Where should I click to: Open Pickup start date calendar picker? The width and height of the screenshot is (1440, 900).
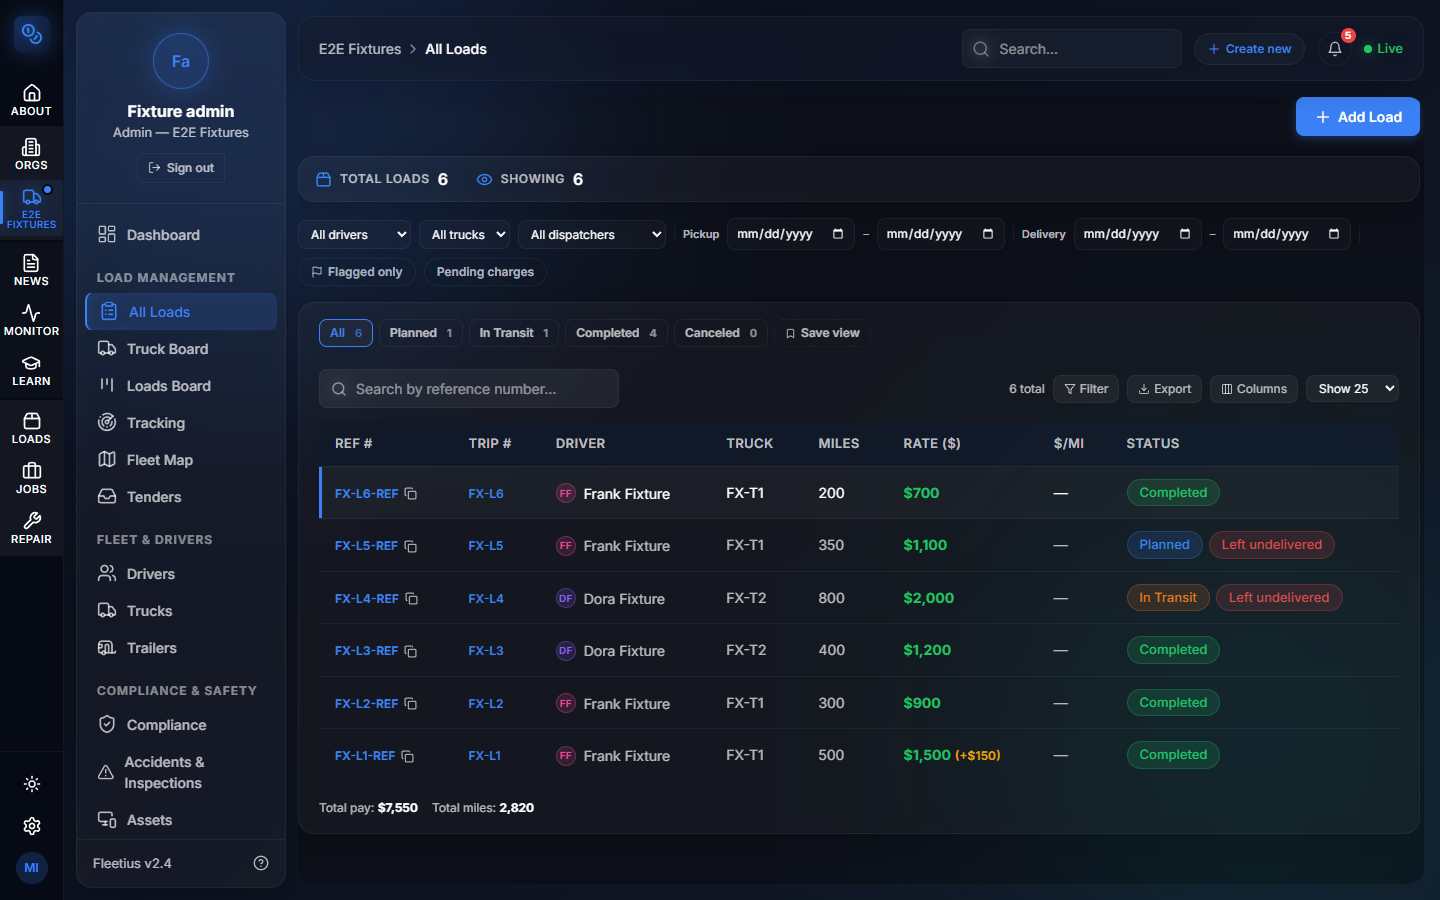click(838, 234)
